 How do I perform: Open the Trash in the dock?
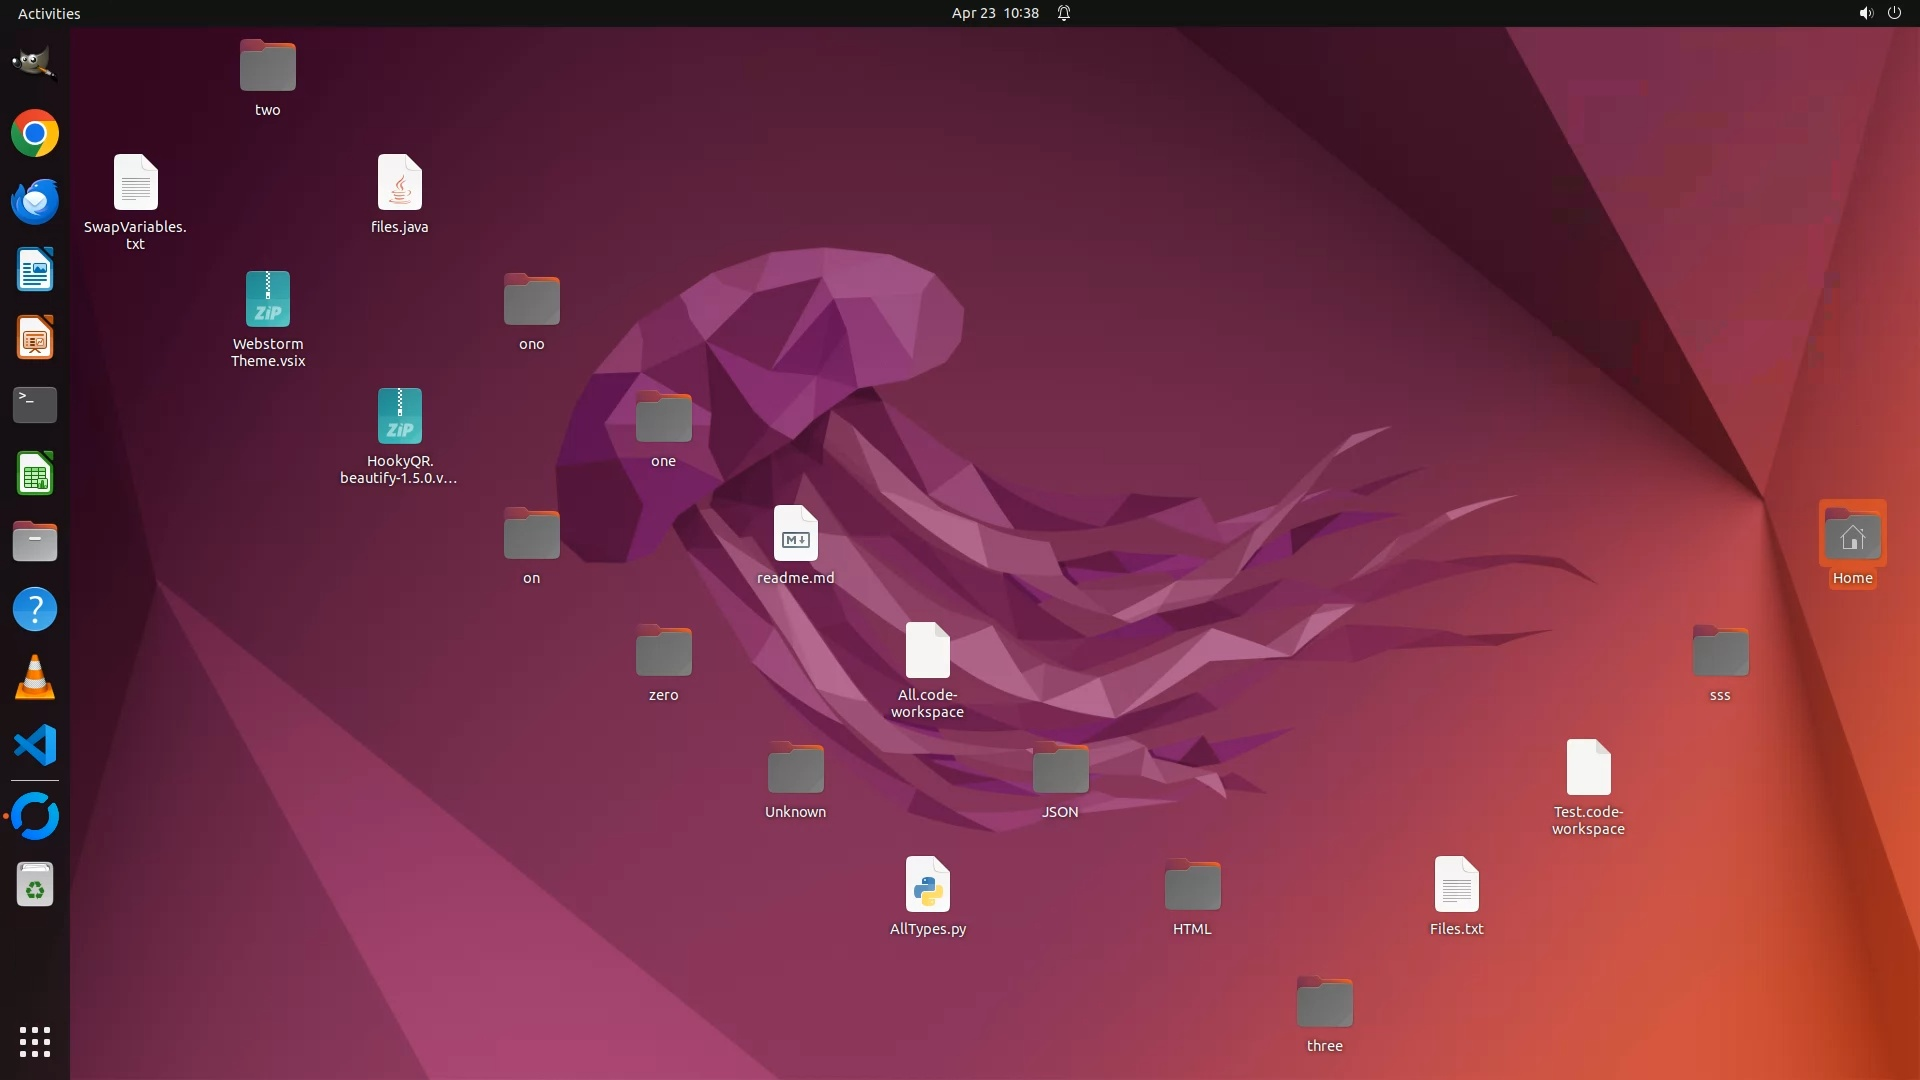coord(35,885)
